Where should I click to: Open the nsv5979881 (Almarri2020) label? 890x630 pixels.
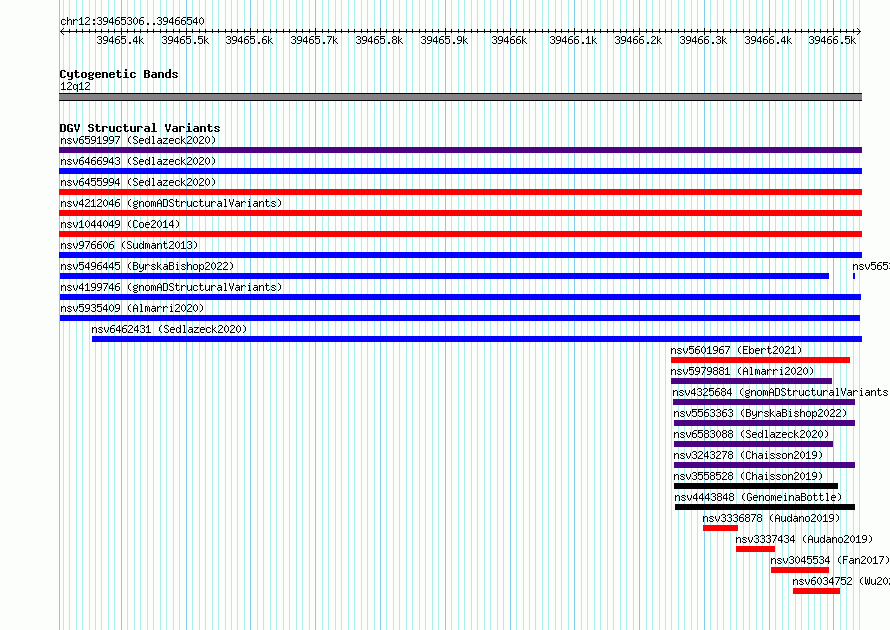coord(742,371)
